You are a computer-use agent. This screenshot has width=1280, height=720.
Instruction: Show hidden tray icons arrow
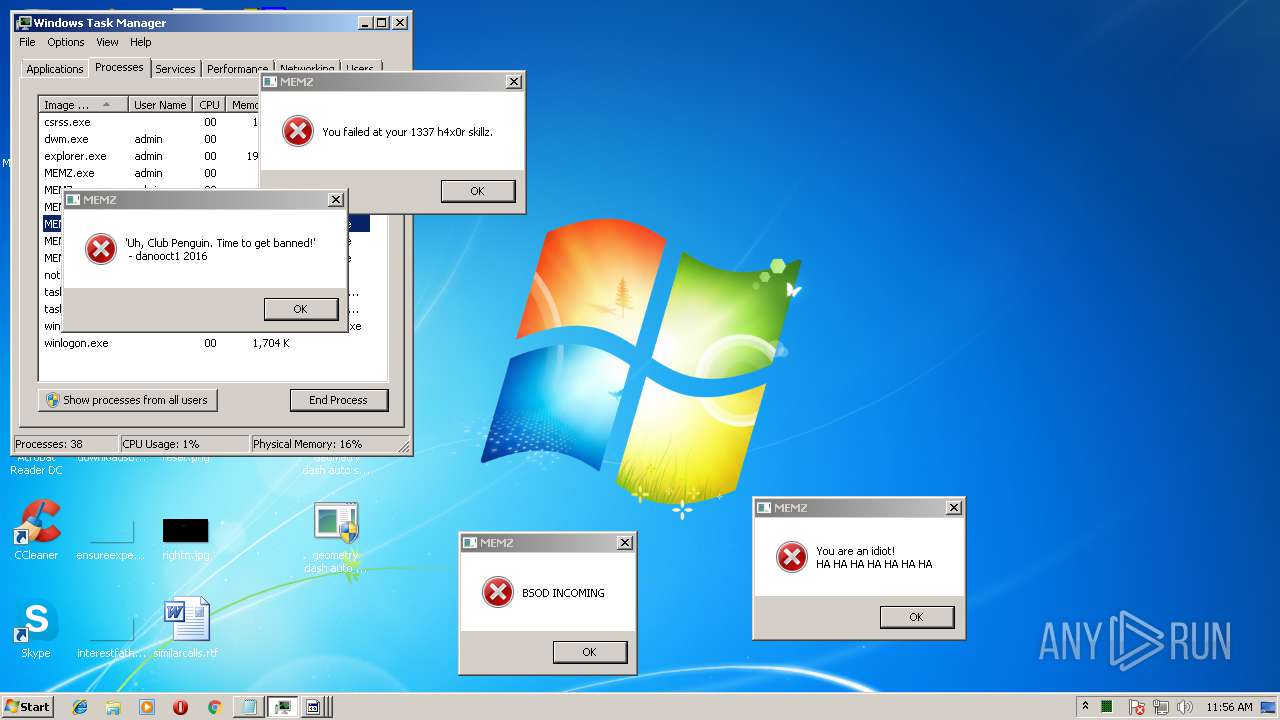[x=1085, y=707]
